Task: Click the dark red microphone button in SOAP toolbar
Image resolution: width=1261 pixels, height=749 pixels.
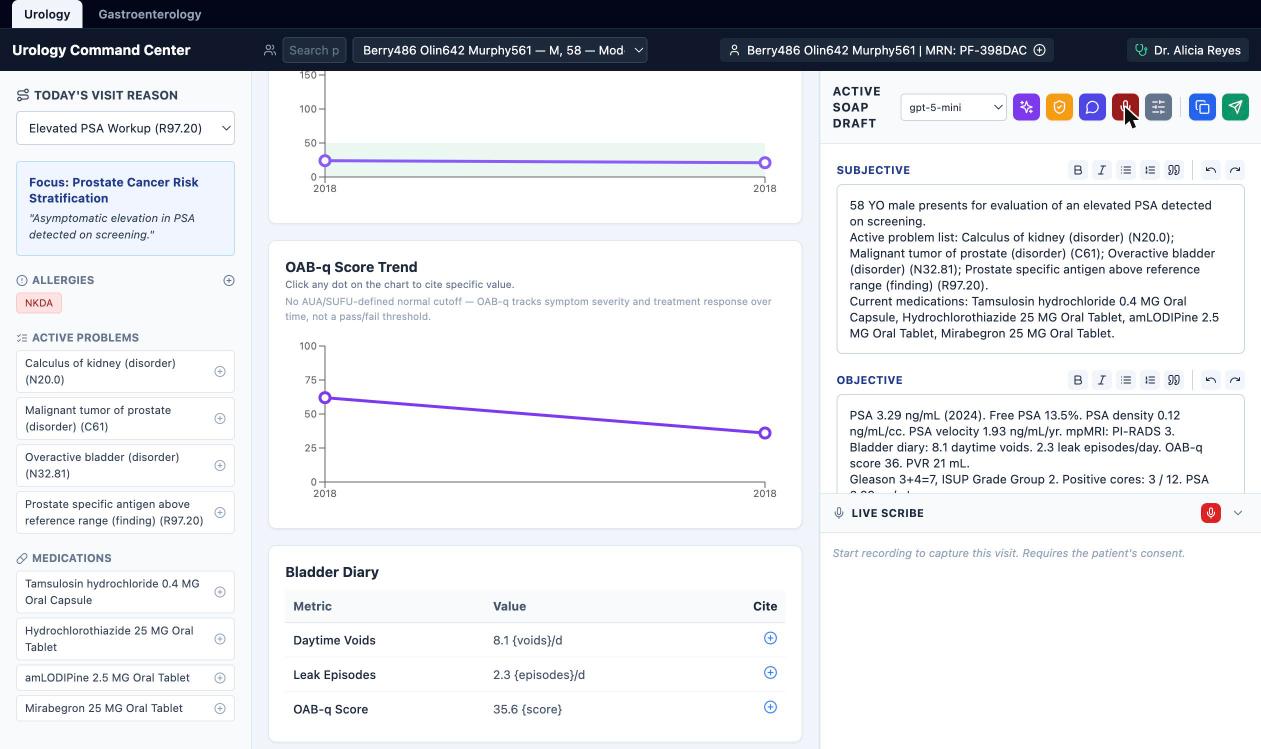Action: (x=1125, y=107)
